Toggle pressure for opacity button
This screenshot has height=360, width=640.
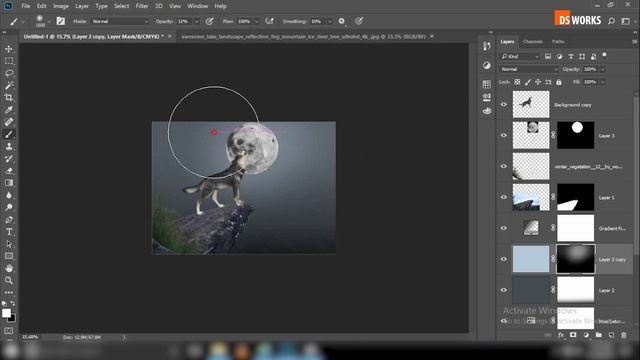[x=209, y=21]
